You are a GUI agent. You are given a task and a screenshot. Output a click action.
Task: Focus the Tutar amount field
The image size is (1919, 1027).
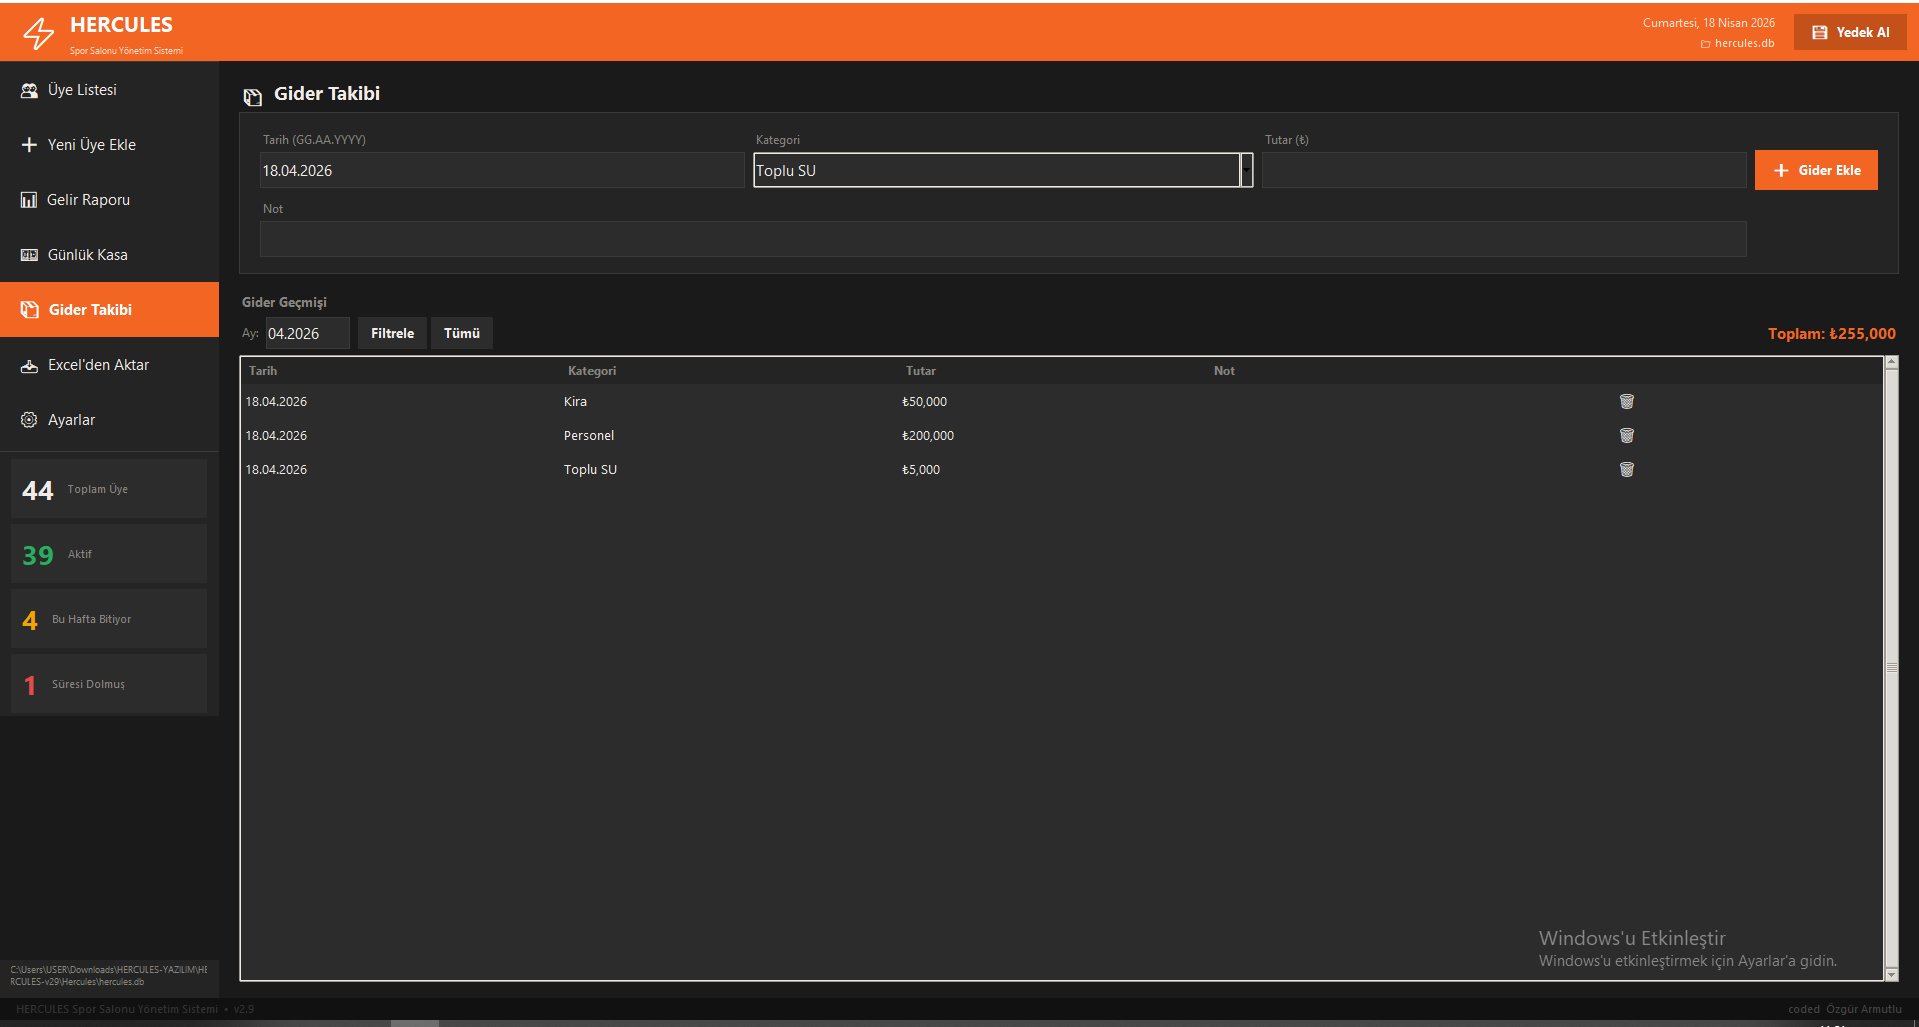(x=1503, y=170)
